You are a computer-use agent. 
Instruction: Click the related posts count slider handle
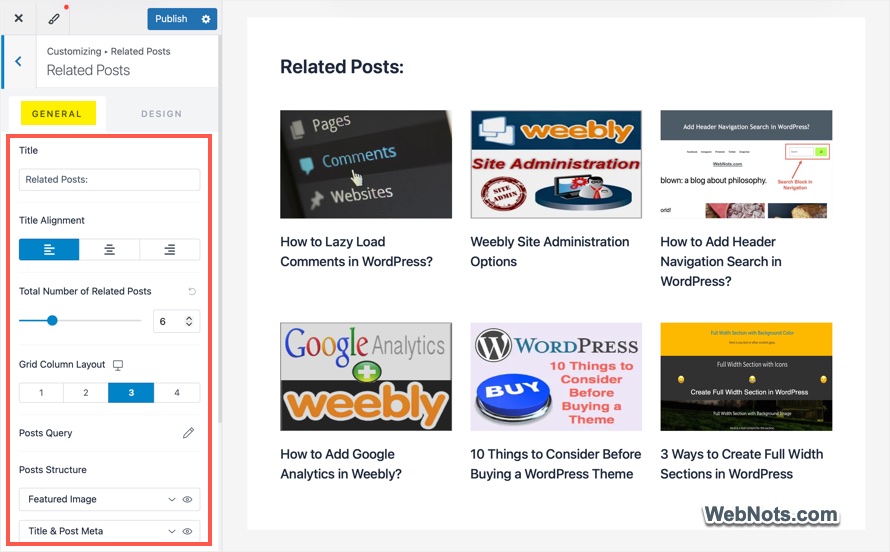(52, 321)
